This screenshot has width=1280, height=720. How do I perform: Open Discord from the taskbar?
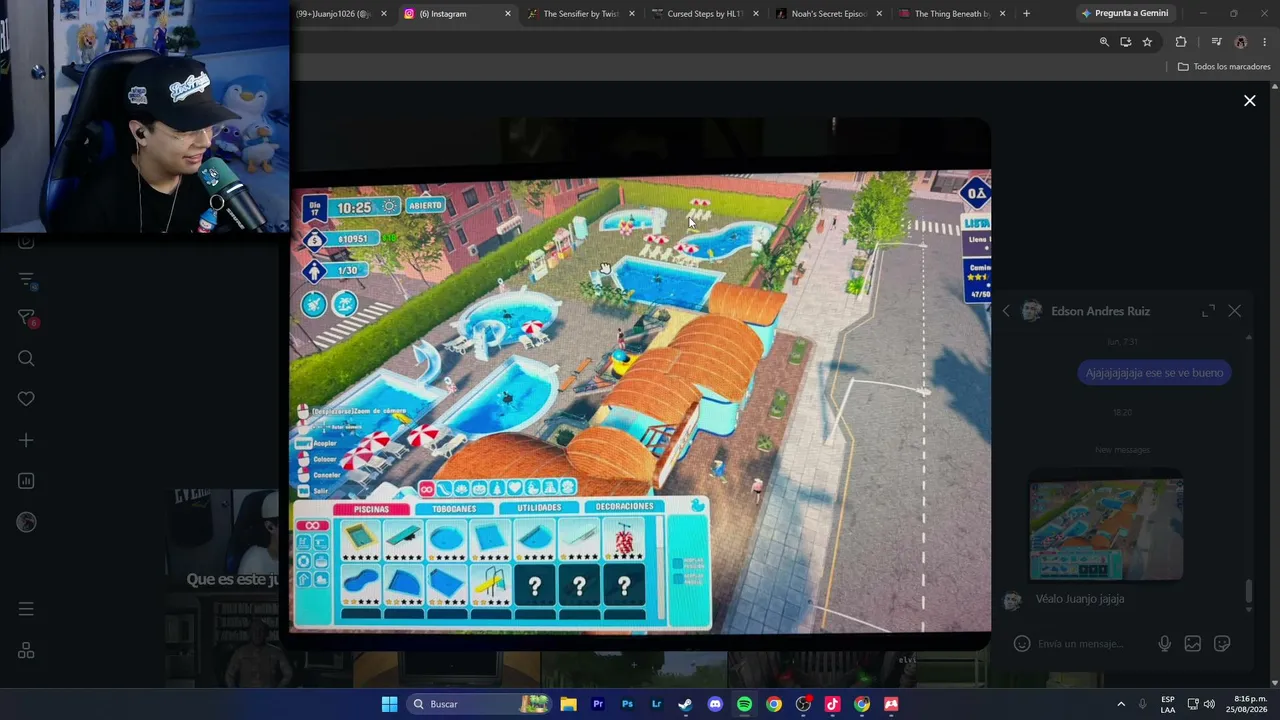pos(715,704)
